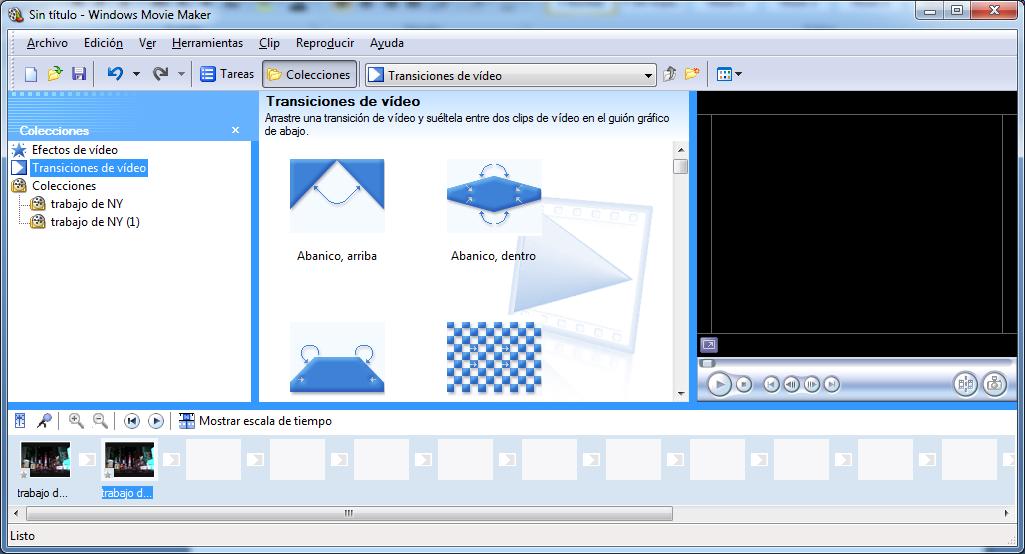This screenshot has width=1025, height=554.
Task: Open the undo history dropdown arrow
Action: (x=135, y=74)
